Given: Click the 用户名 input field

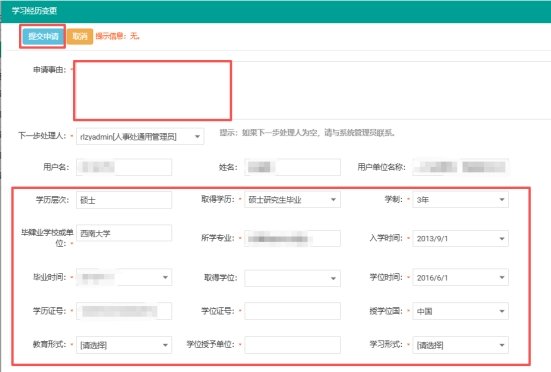Looking at the screenshot, I should 124,167.
